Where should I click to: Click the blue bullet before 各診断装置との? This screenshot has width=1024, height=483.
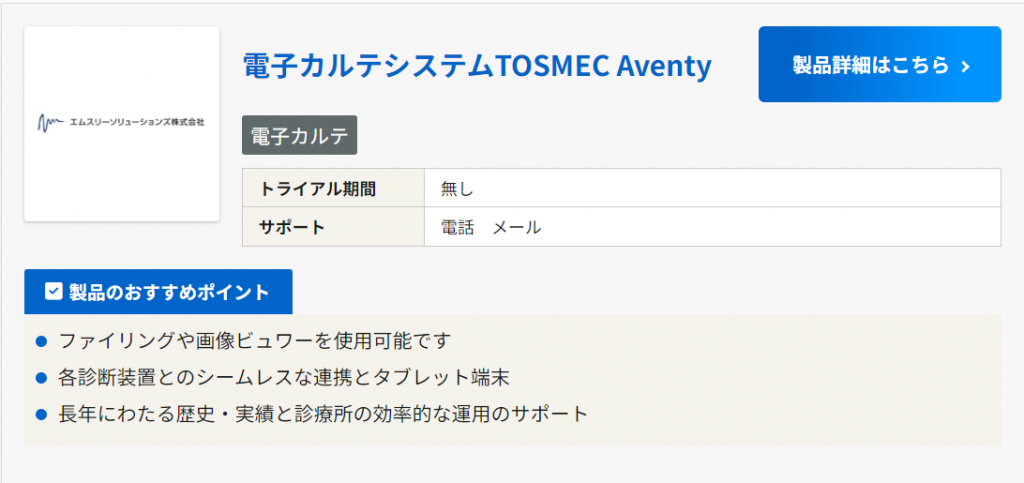click(42, 377)
